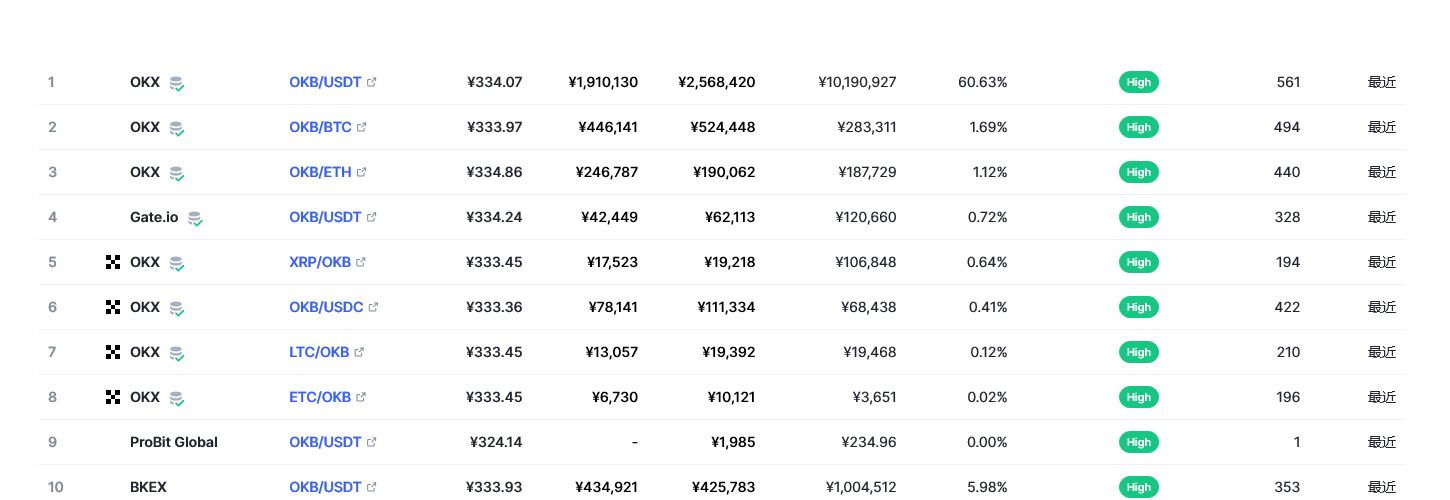1450x500 pixels.
Task: Click the High confidence badge for Gate.io
Action: [x=1138, y=217]
